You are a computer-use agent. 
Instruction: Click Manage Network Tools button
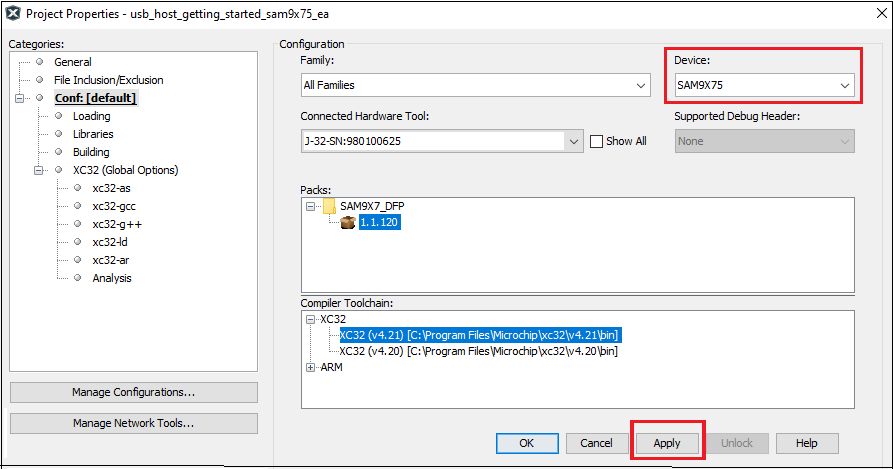pos(133,423)
